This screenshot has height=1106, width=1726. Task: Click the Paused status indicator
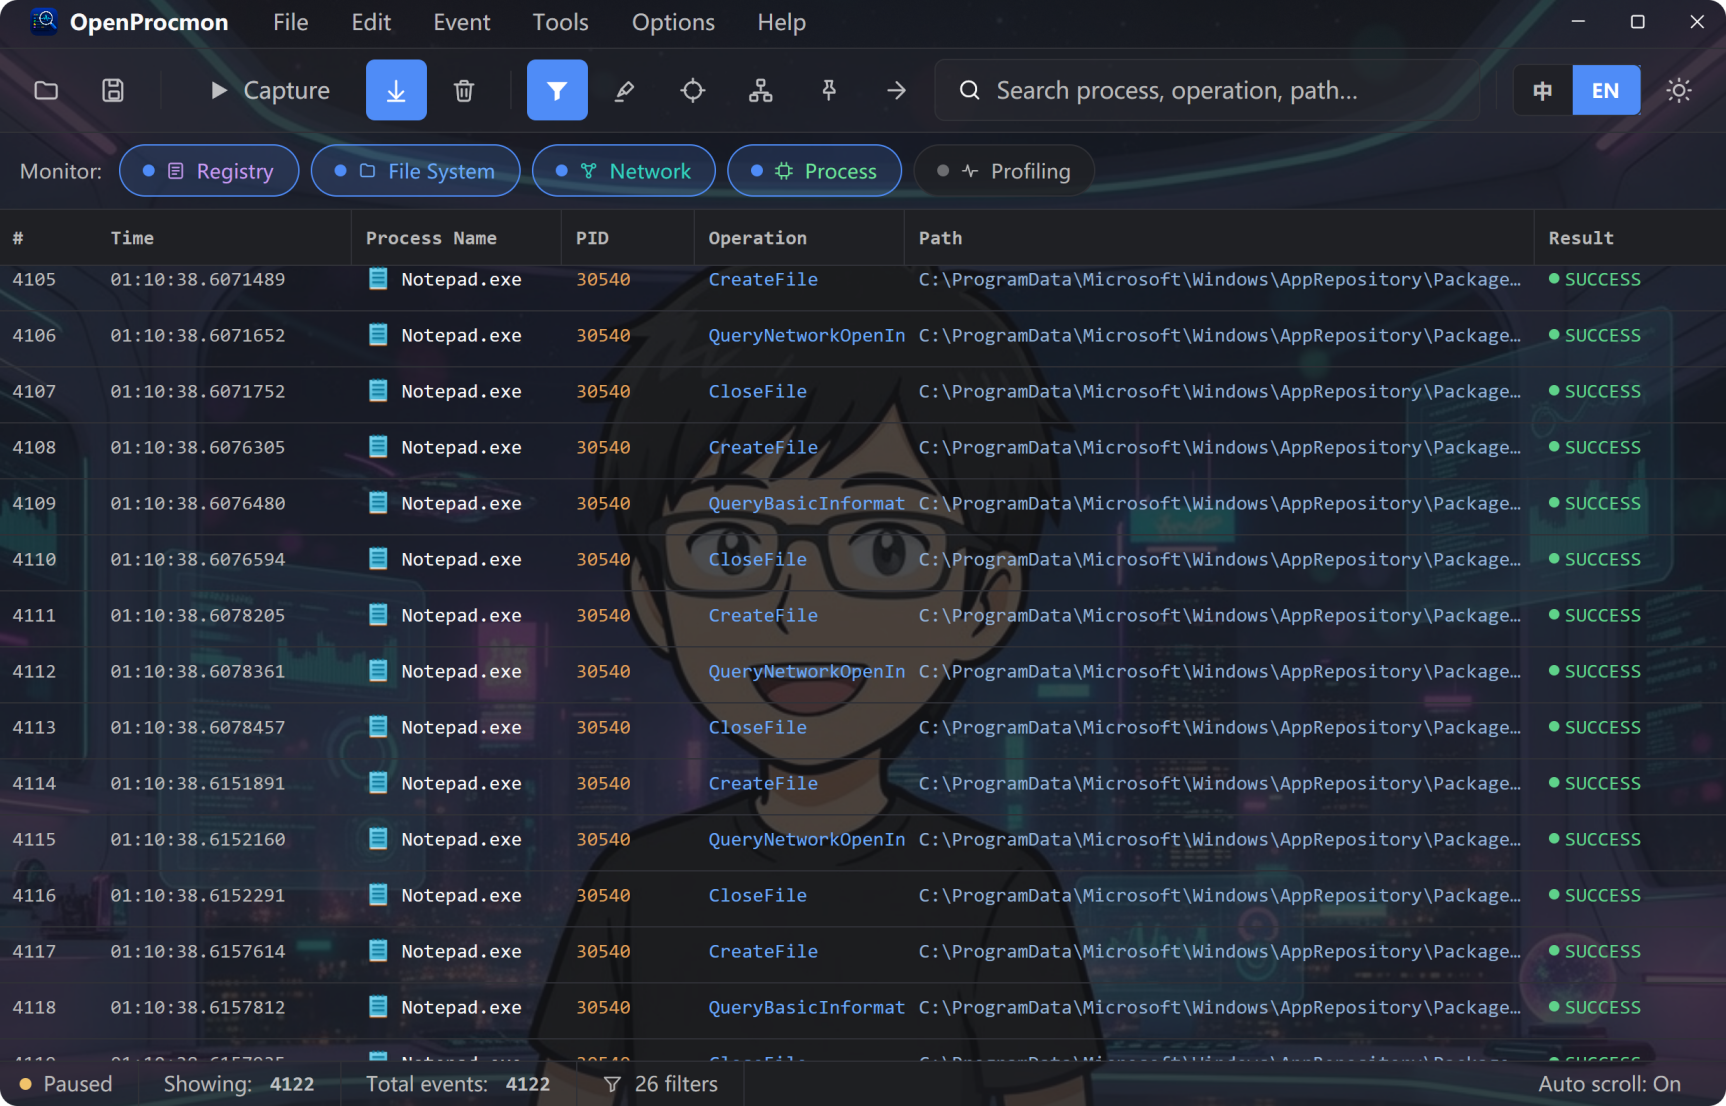(x=66, y=1084)
